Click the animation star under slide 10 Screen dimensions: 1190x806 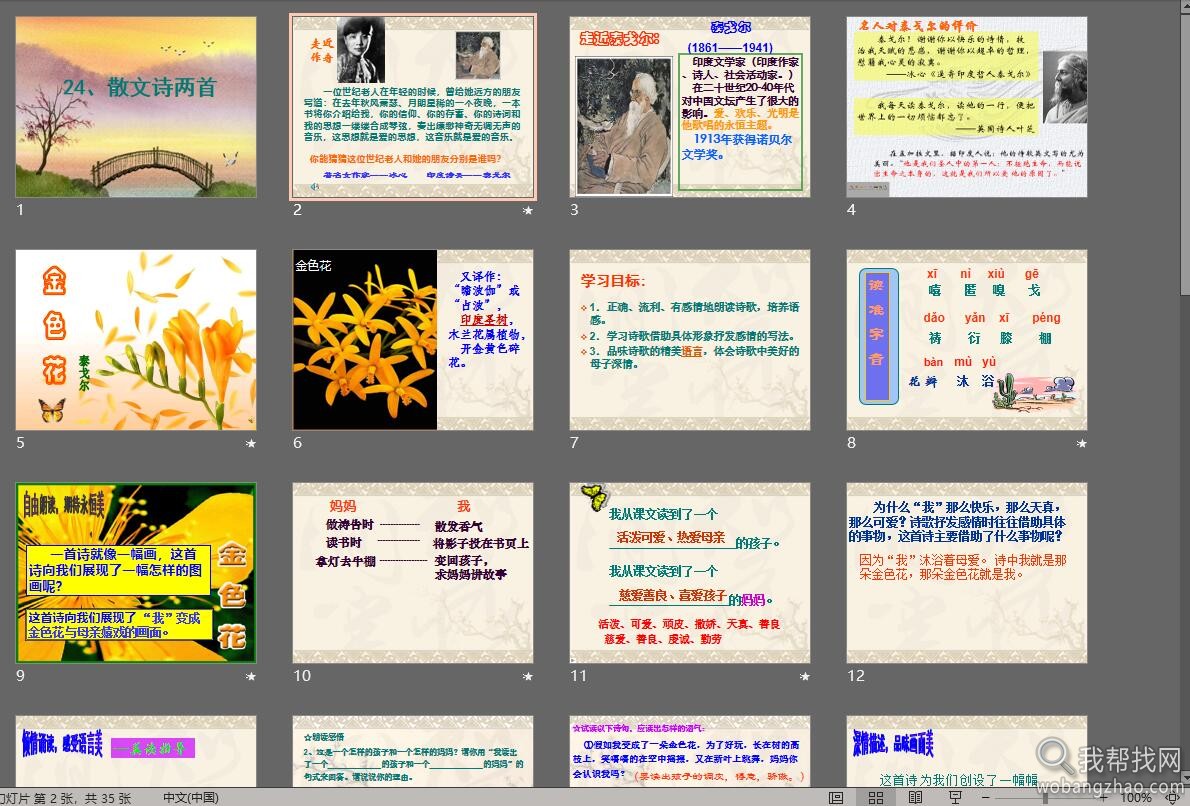(x=527, y=676)
